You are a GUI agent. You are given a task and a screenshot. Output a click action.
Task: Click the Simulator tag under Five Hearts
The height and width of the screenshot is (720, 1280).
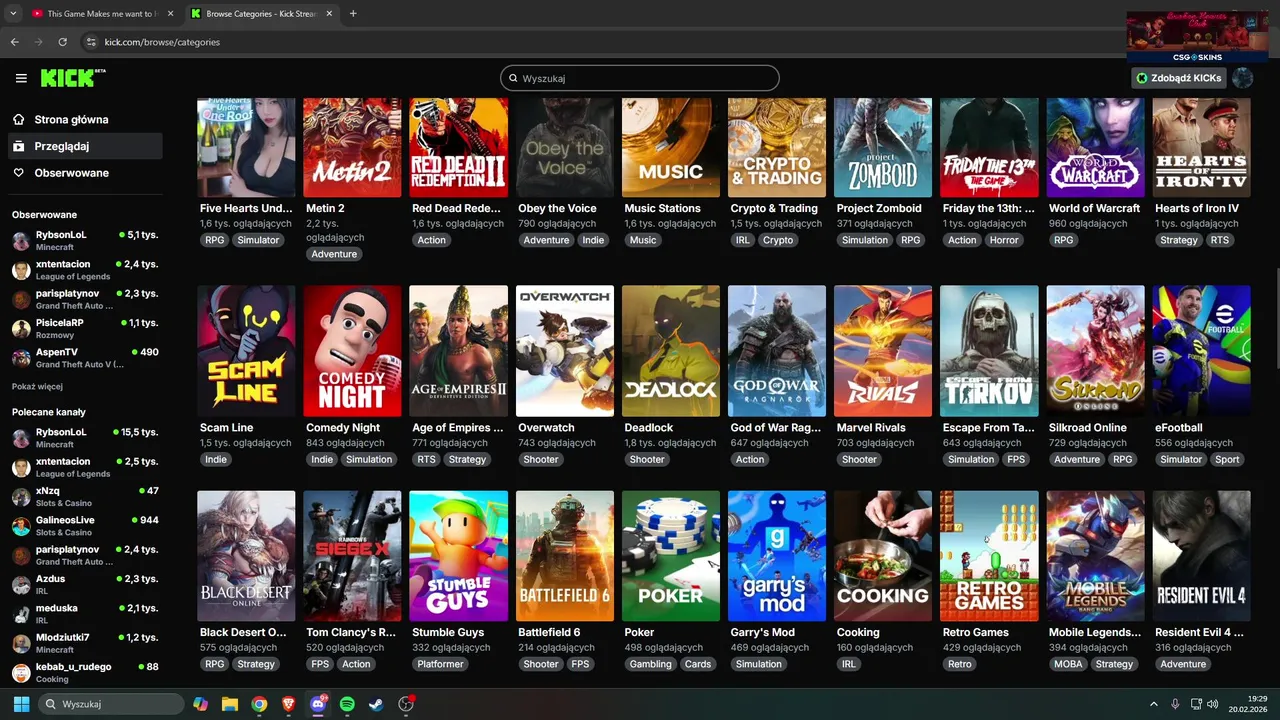pyautogui.click(x=258, y=240)
